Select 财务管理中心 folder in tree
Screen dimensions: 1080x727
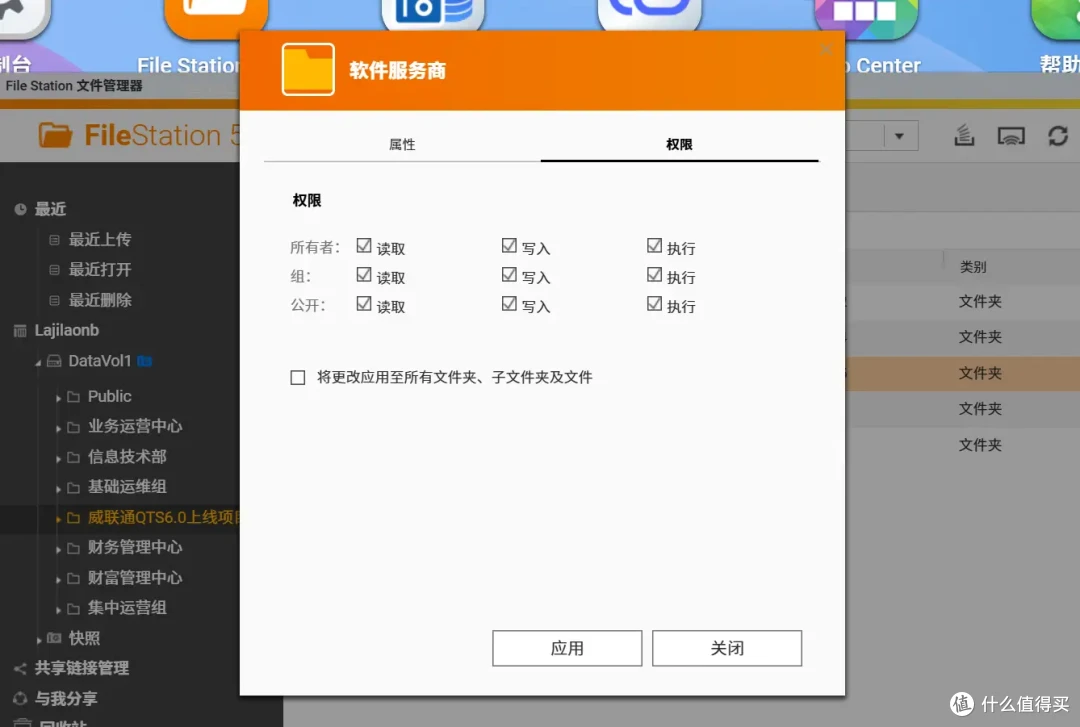(x=135, y=547)
